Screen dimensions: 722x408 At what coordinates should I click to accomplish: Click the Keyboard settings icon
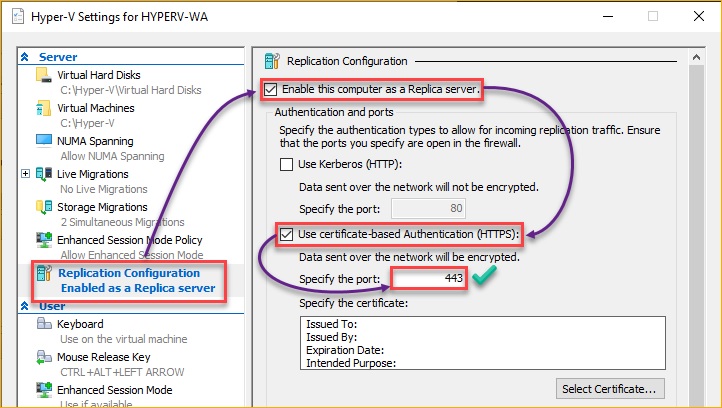pos(43,325)
